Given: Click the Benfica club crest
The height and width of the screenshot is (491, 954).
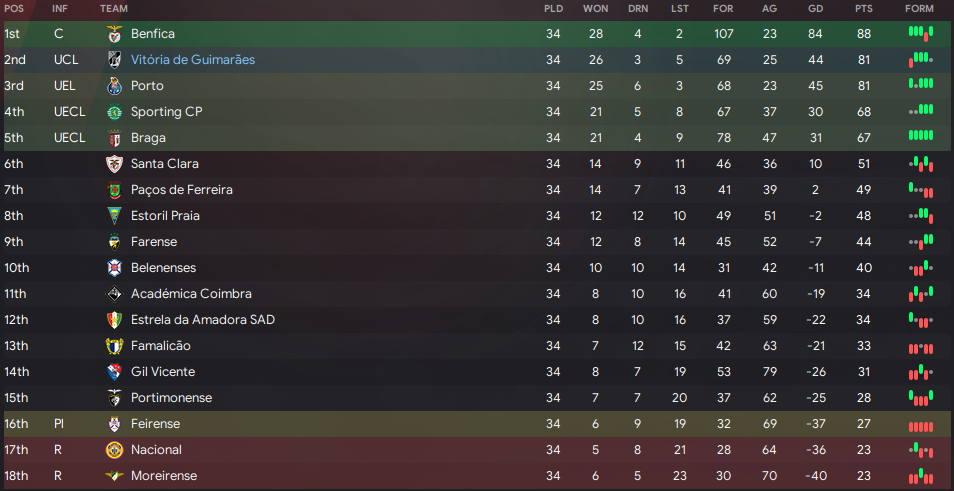Looking at the screenshot, I should 114,34.
